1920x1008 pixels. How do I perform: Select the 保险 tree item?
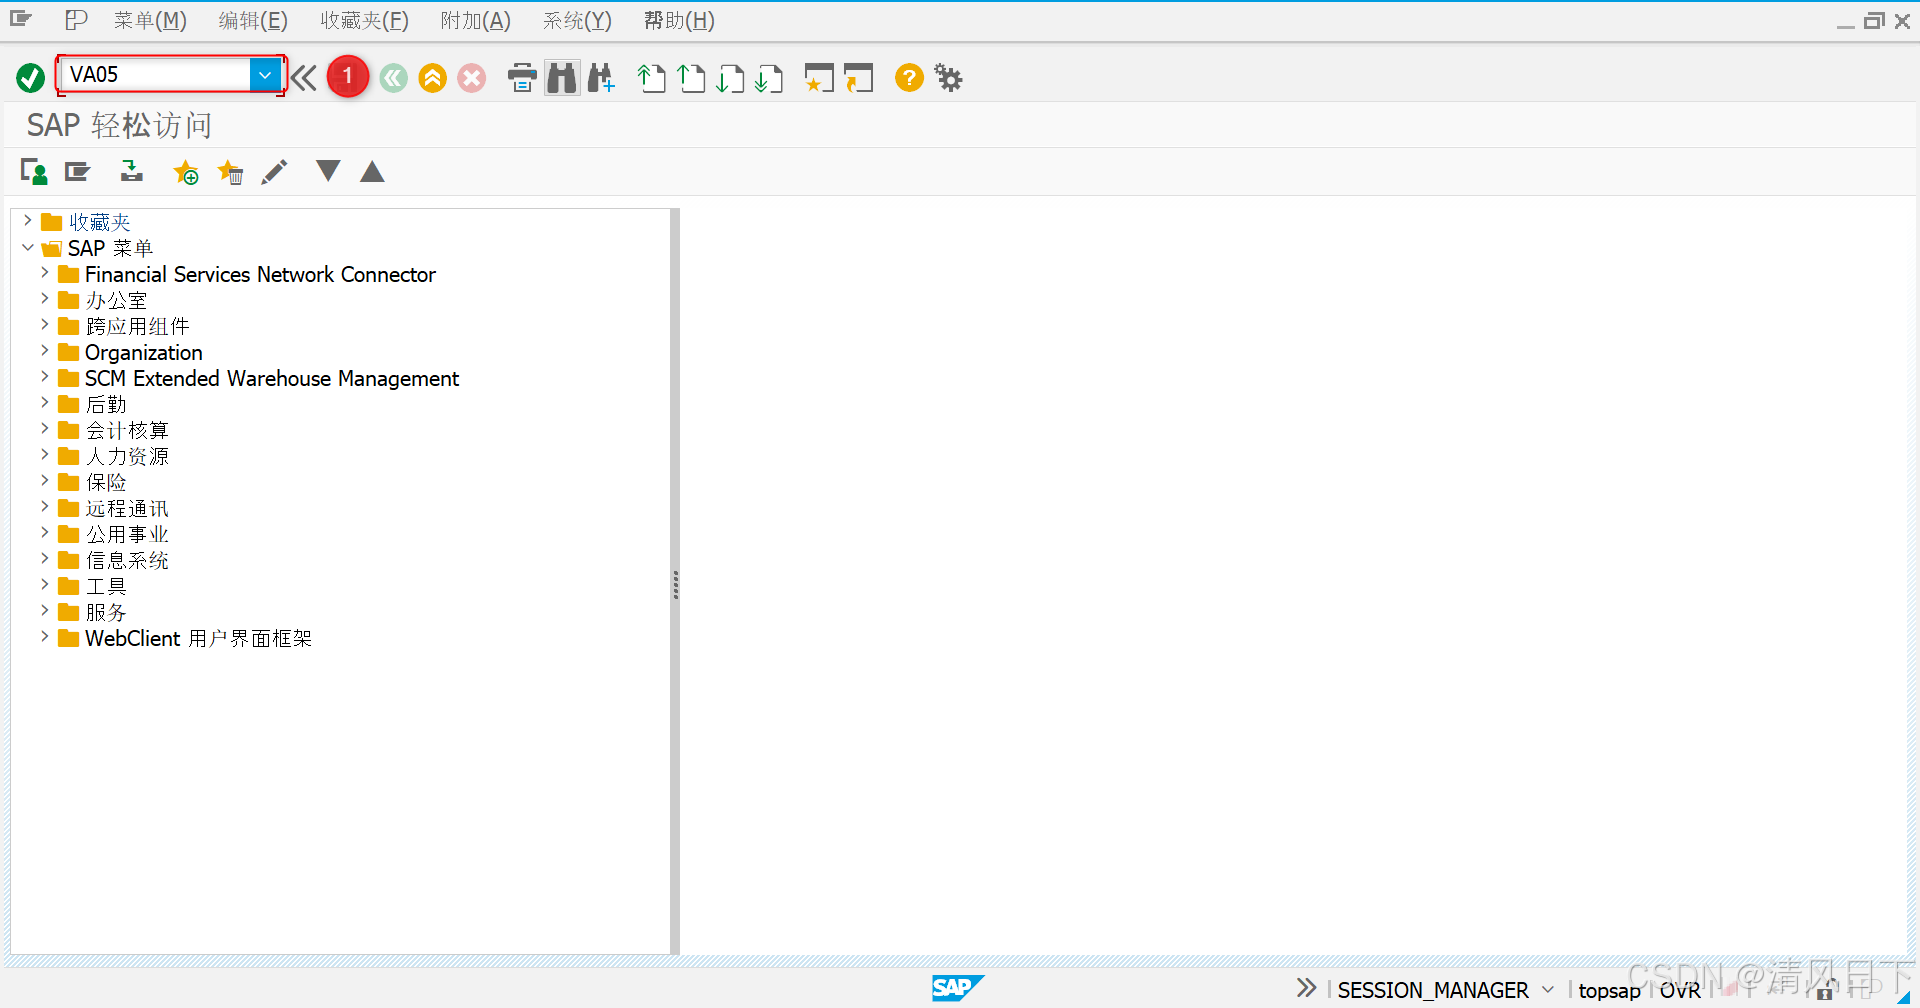[x=106, y=482]
